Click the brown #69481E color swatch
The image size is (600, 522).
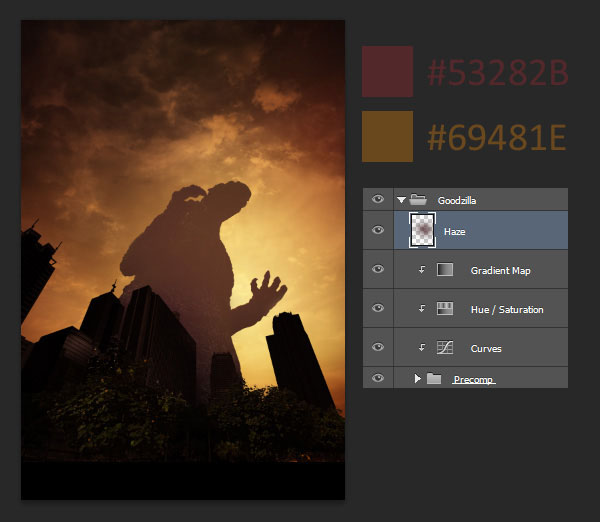387,136
